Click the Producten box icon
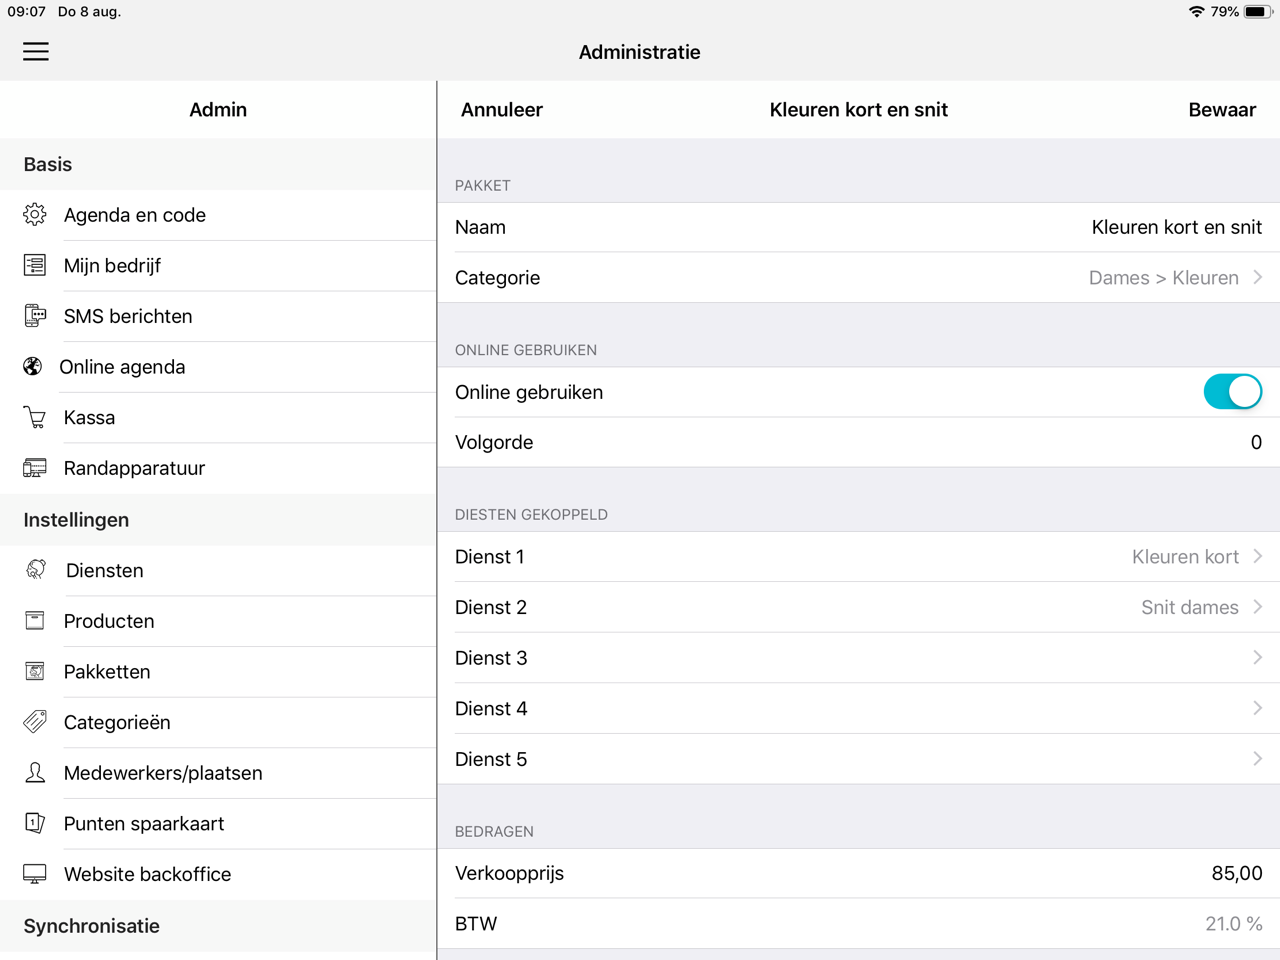The image size is (1280, 960). (x=35, y=621)
